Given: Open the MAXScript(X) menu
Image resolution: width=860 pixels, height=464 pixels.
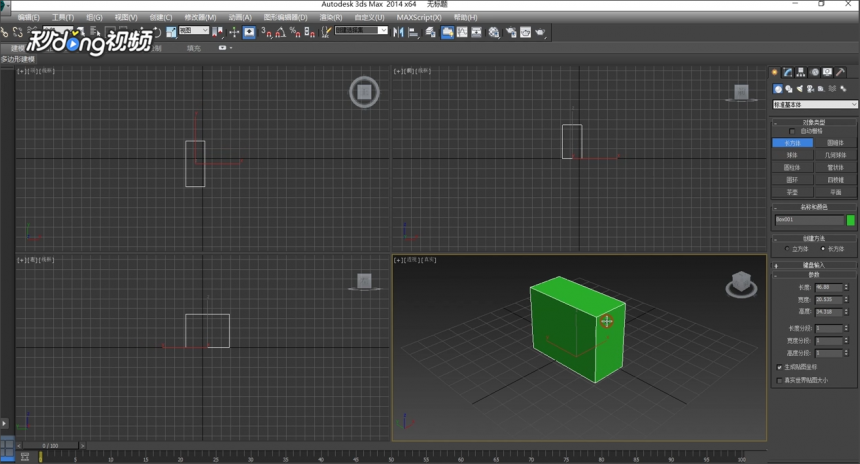Looking at the screenshot, I should pyautogui.click(x=418, y=18).
